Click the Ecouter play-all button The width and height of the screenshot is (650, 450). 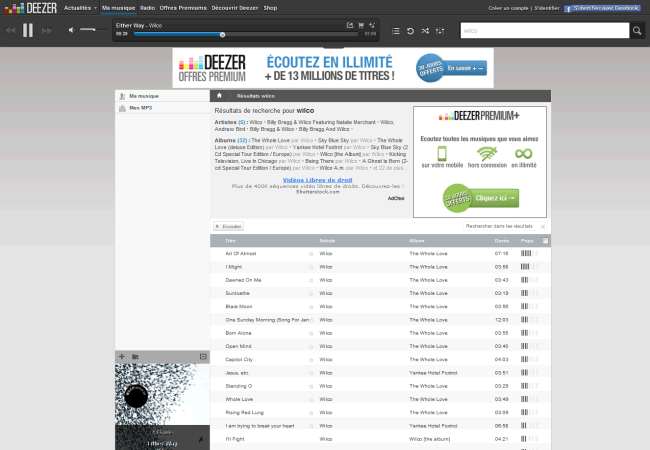pyautogui.click(x=229, y=226)
